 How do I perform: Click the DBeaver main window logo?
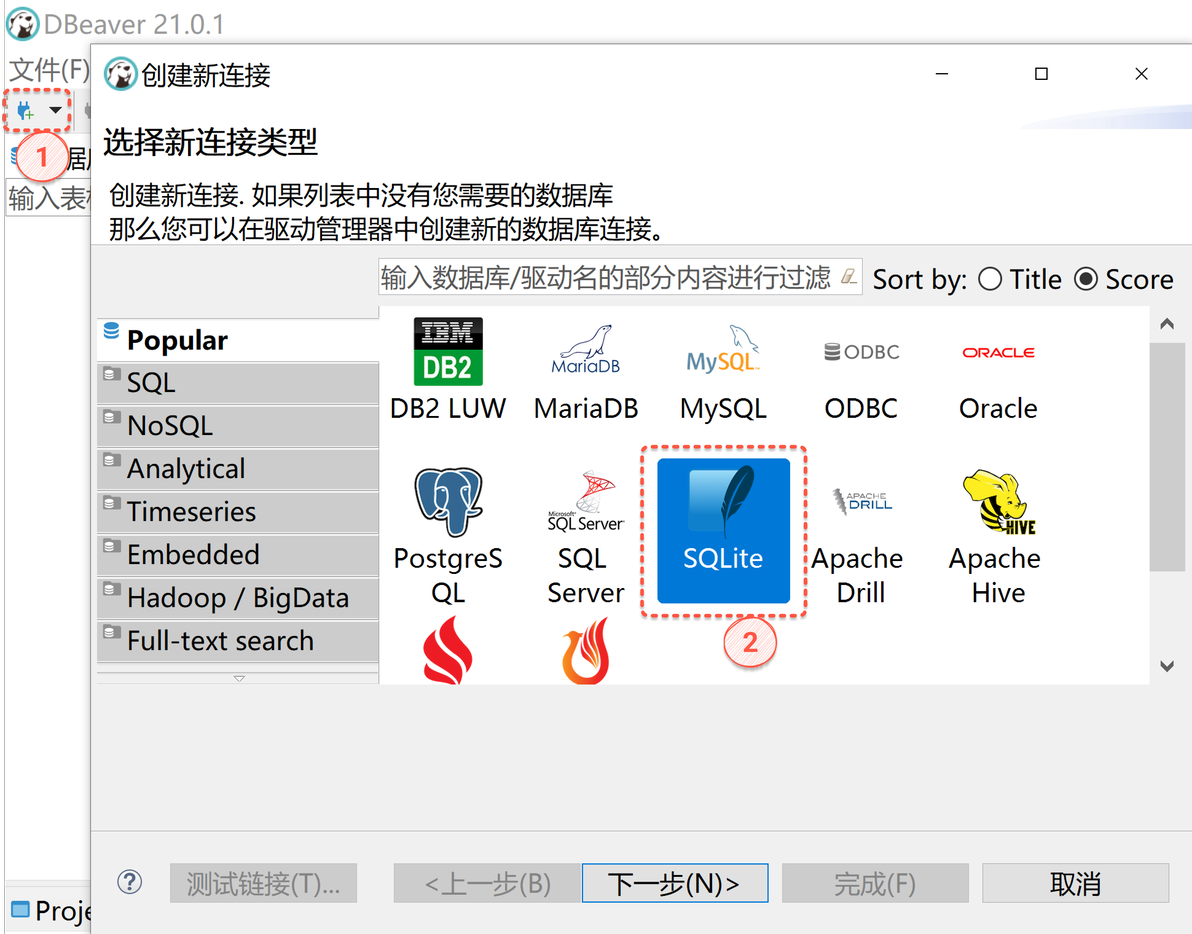pyautogui.click(x=23, y=24)
